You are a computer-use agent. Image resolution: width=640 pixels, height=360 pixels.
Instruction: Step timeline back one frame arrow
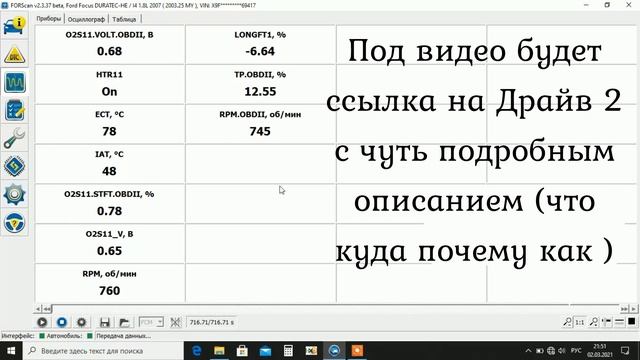(x=38, y=309)
